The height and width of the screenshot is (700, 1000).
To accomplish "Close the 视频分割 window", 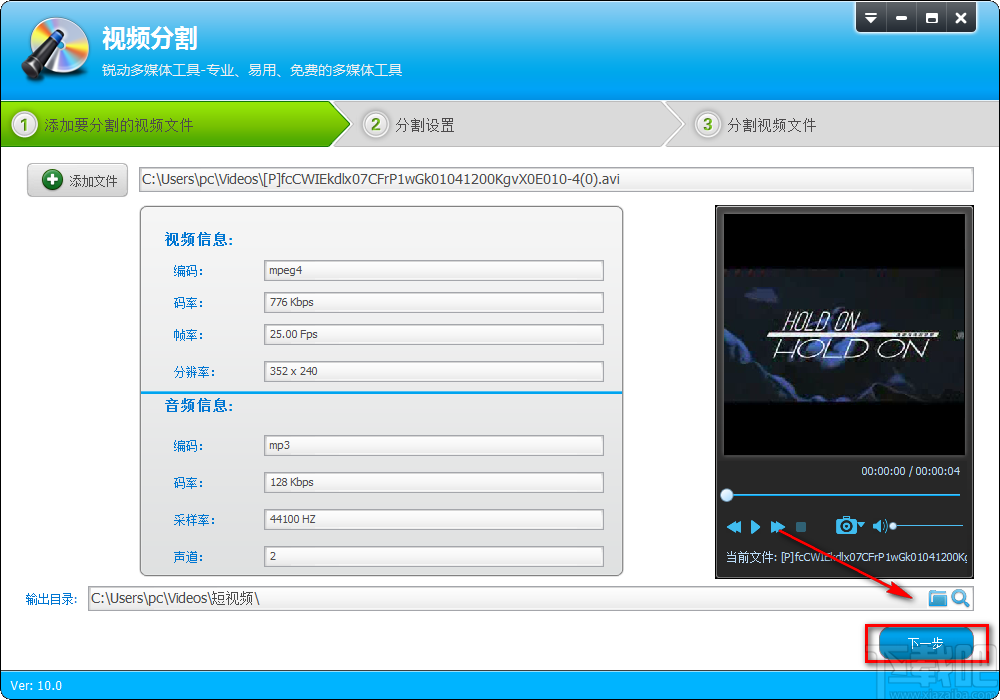I will [961, 18].
